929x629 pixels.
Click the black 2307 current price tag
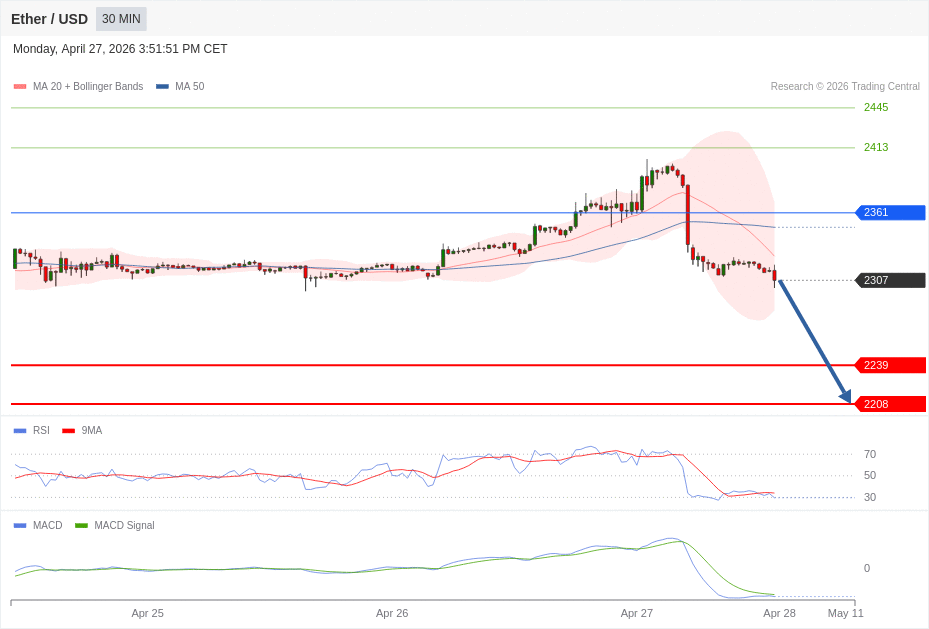click(x=890, y=281)
